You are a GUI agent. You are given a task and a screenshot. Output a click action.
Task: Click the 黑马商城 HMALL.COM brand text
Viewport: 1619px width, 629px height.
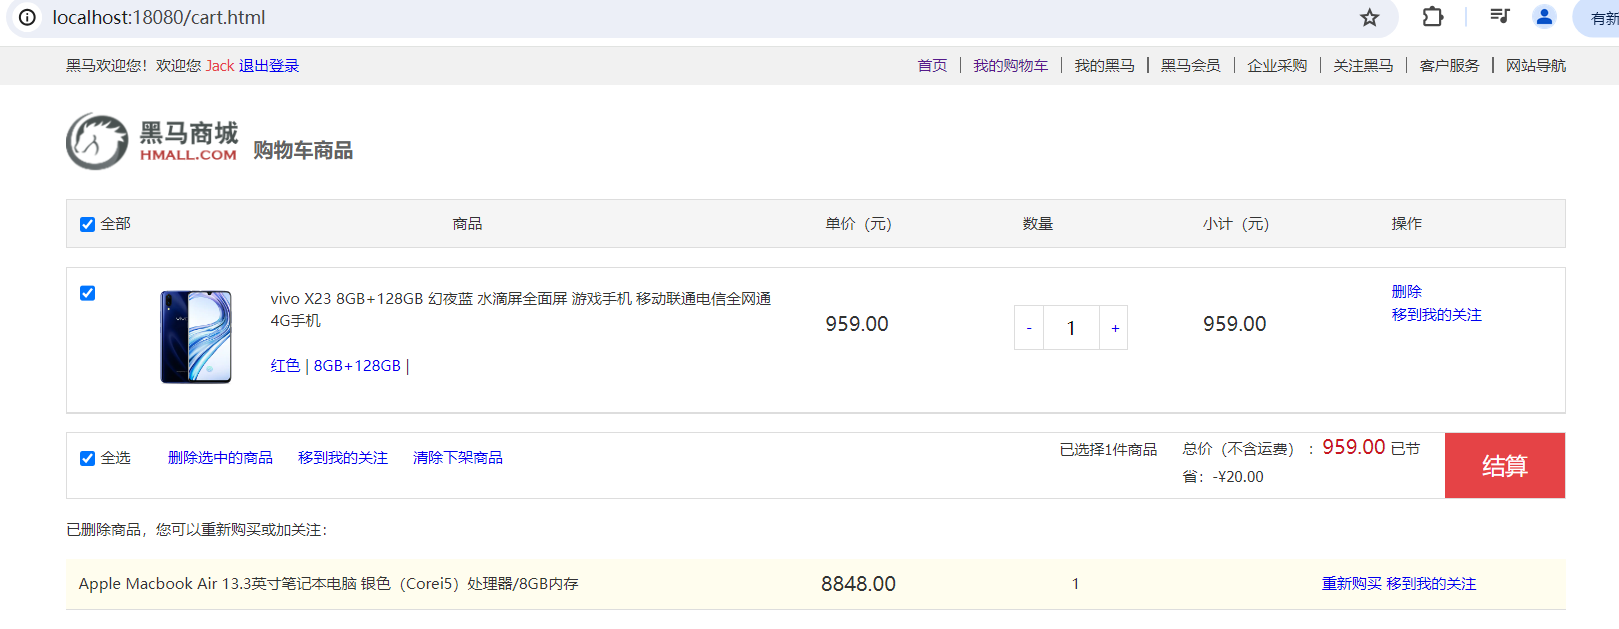click(x=188, y=141)
